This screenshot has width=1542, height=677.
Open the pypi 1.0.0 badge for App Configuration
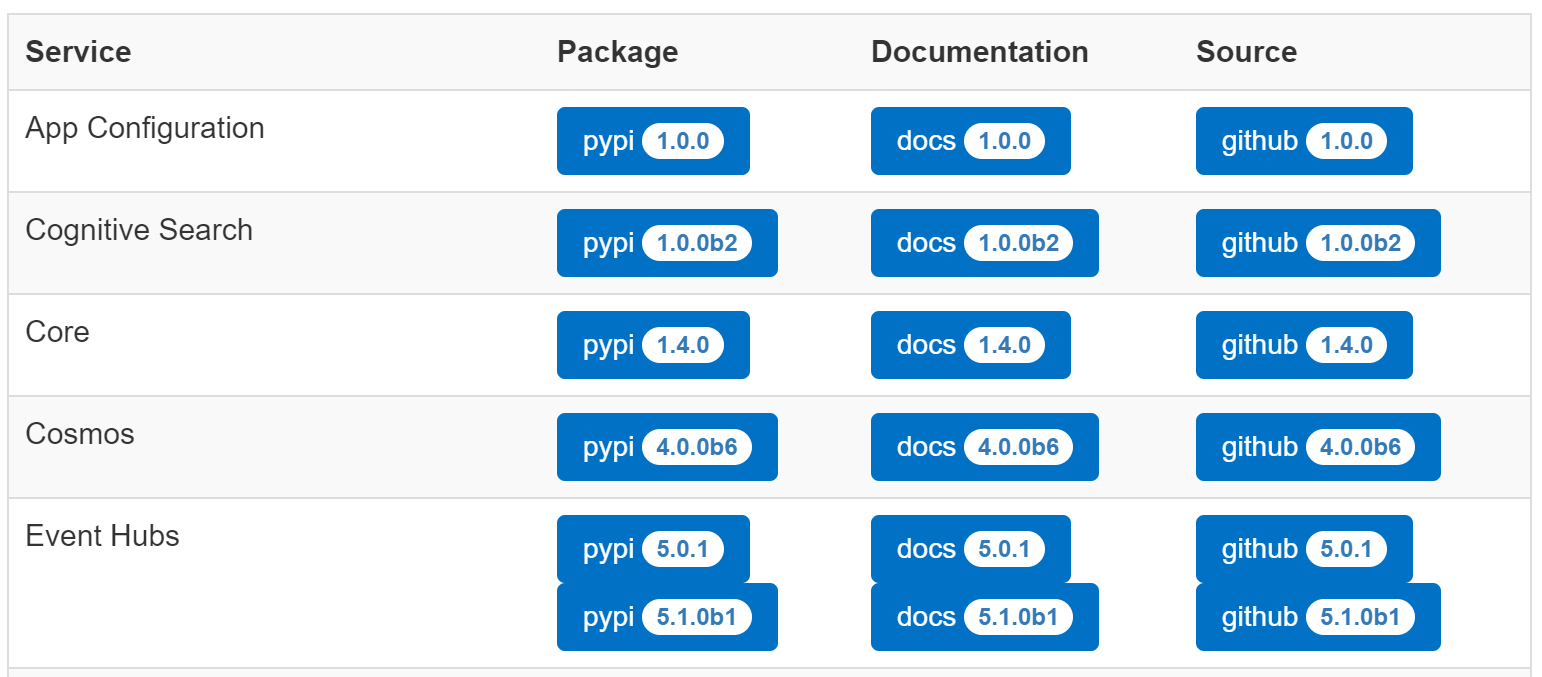pyautogui.click(x=652, y=141)
